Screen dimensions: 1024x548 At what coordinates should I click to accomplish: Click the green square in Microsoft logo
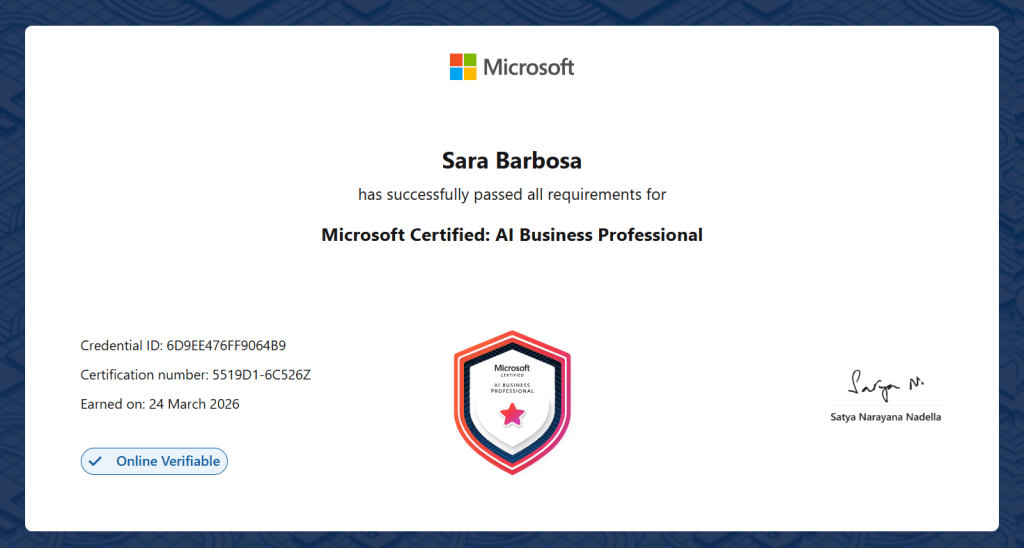coord(470,60)
